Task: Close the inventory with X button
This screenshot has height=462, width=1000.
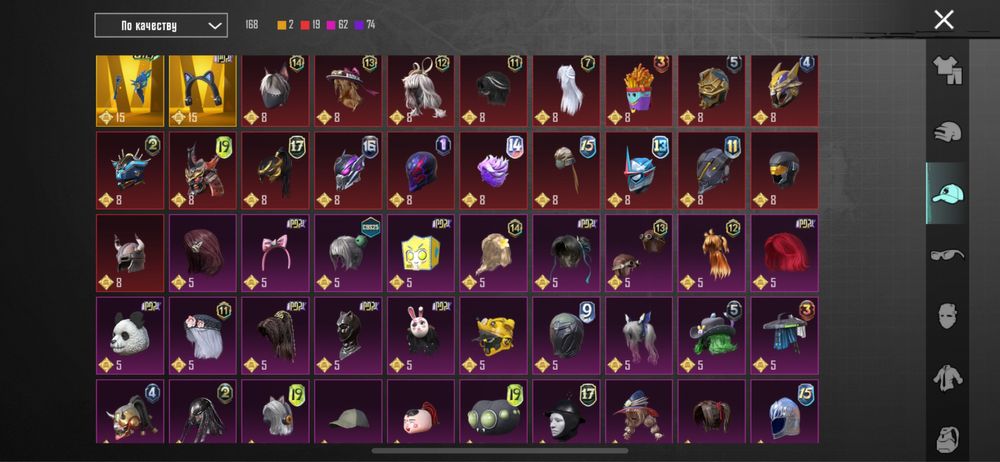Action: (944, 20)
